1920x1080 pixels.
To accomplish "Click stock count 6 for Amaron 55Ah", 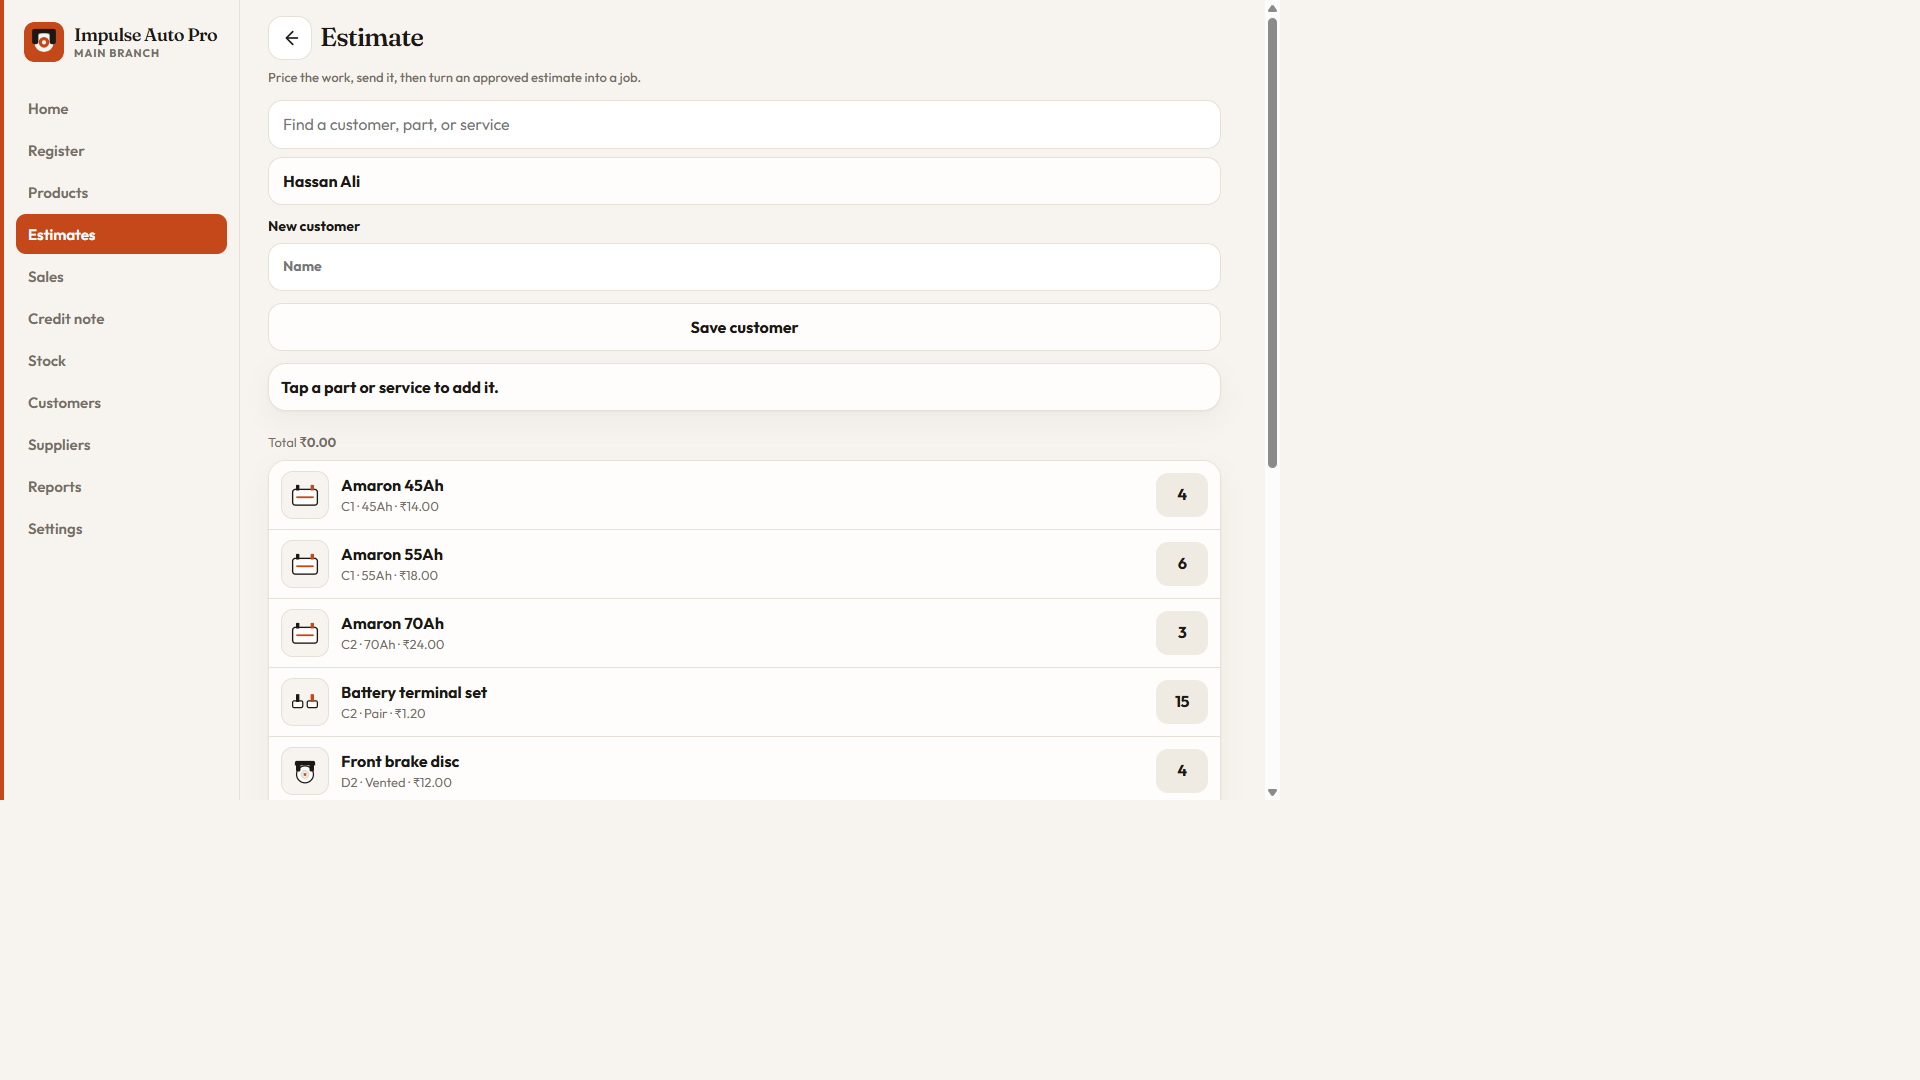I will click(1182, 564).
